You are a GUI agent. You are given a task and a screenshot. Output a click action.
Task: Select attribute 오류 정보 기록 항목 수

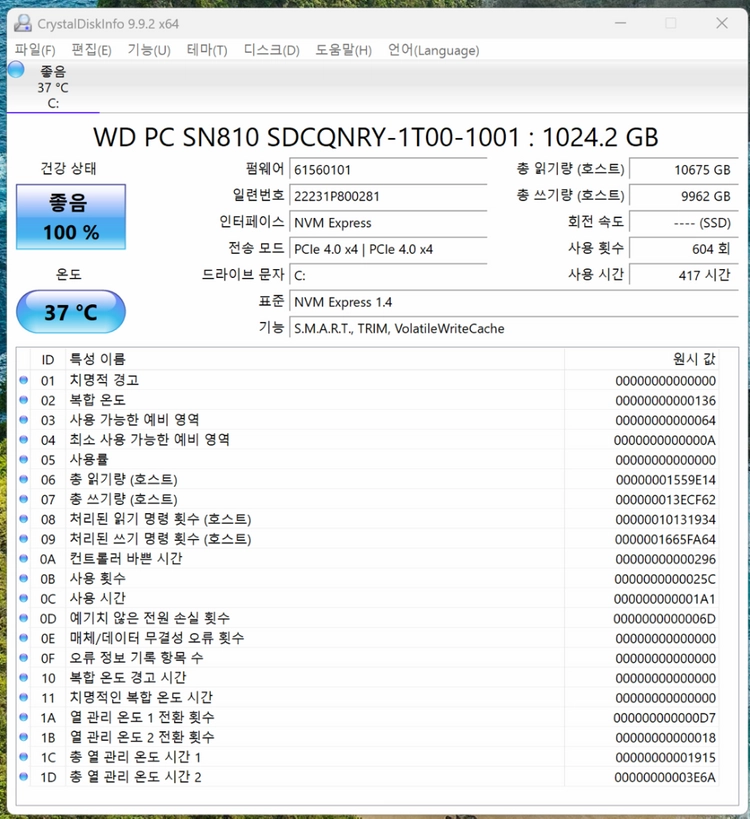point(136,658)
